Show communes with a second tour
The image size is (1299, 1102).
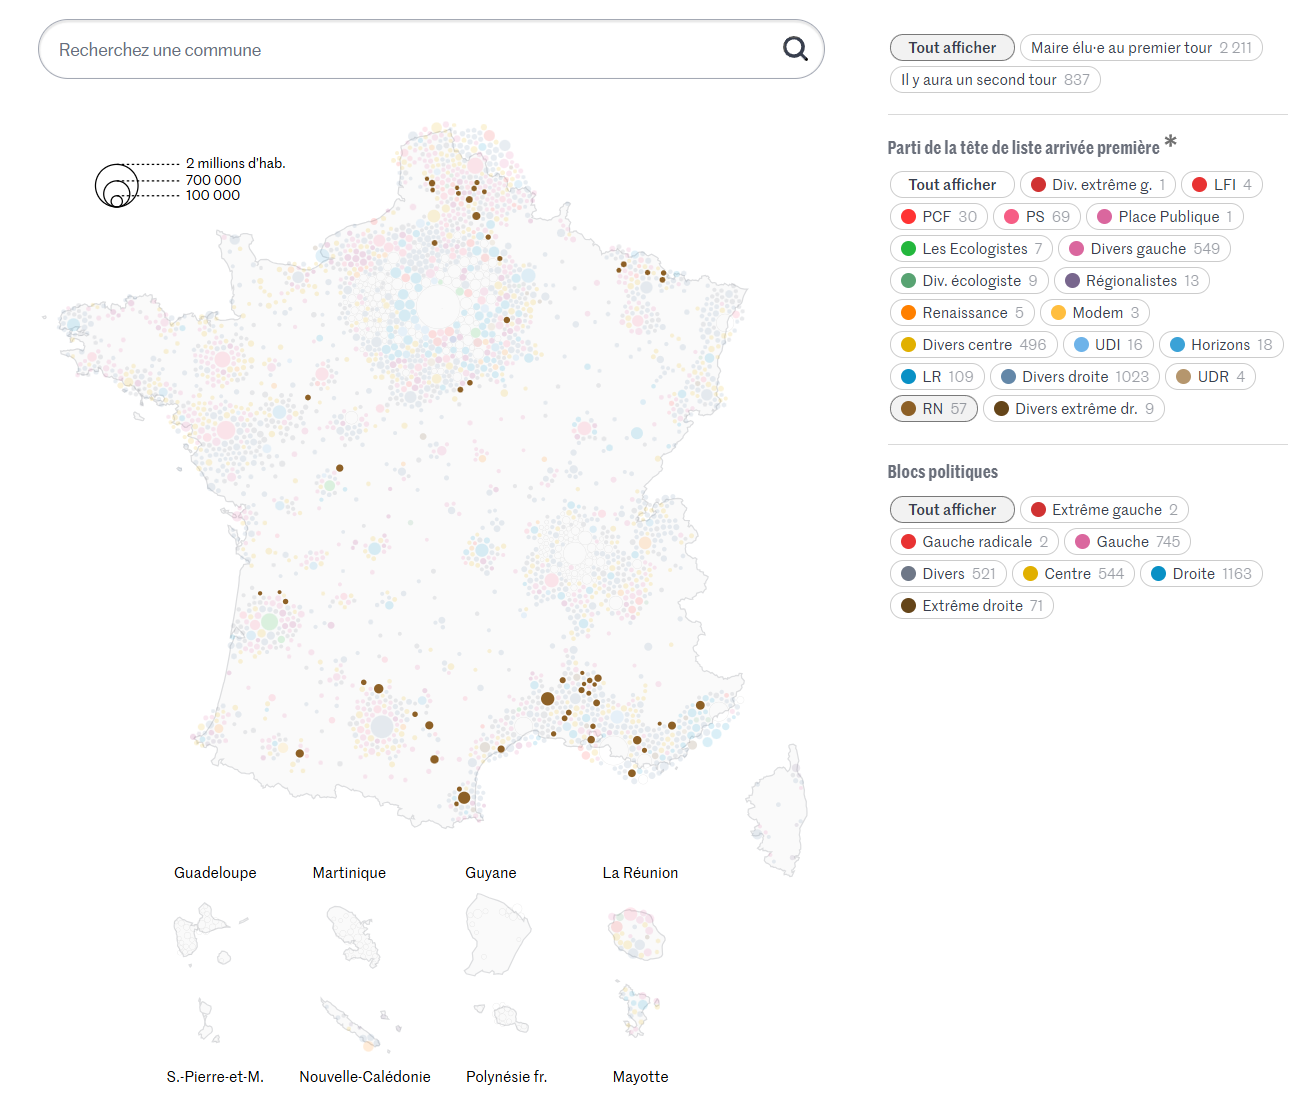[995, 80]
